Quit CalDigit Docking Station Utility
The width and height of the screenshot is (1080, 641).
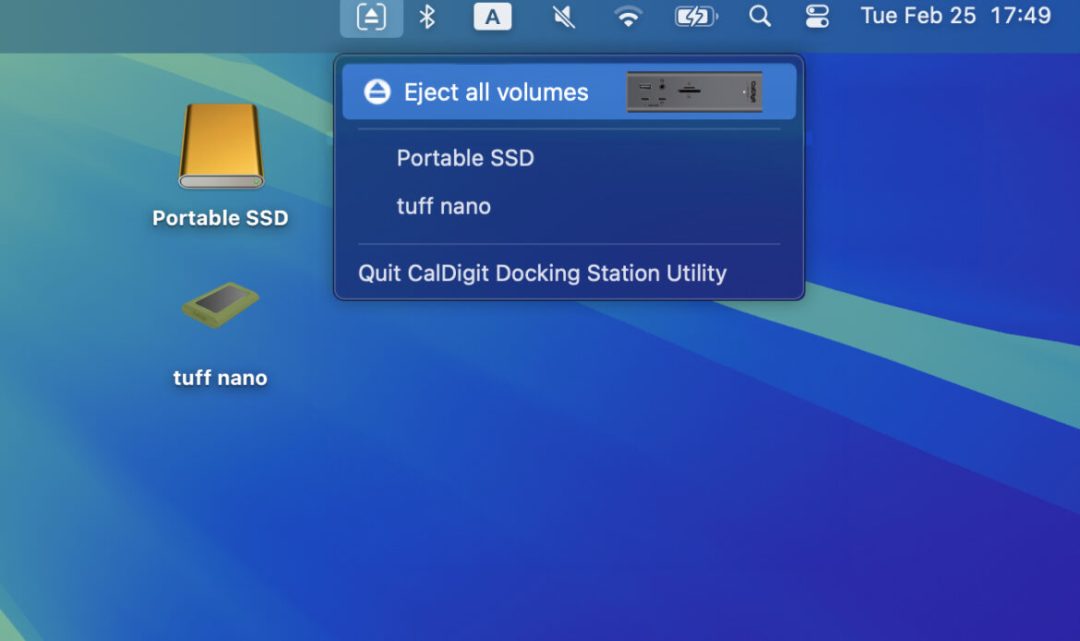point(569,273)
